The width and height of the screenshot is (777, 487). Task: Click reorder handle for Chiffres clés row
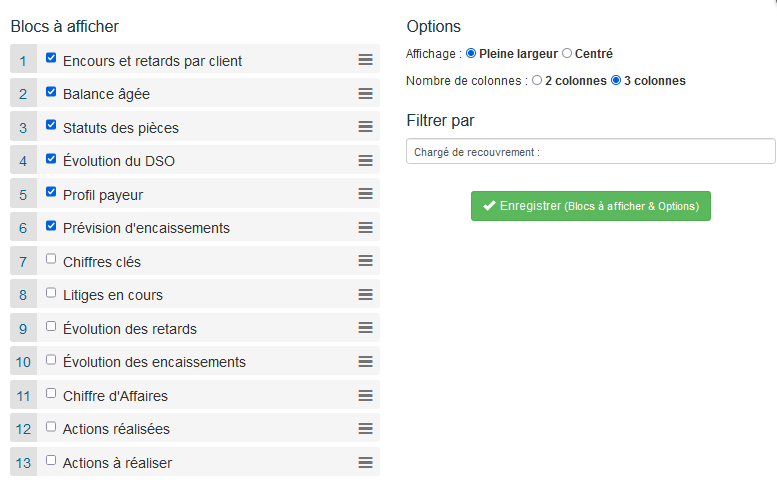pyautogui.click(x=366, y=261)
